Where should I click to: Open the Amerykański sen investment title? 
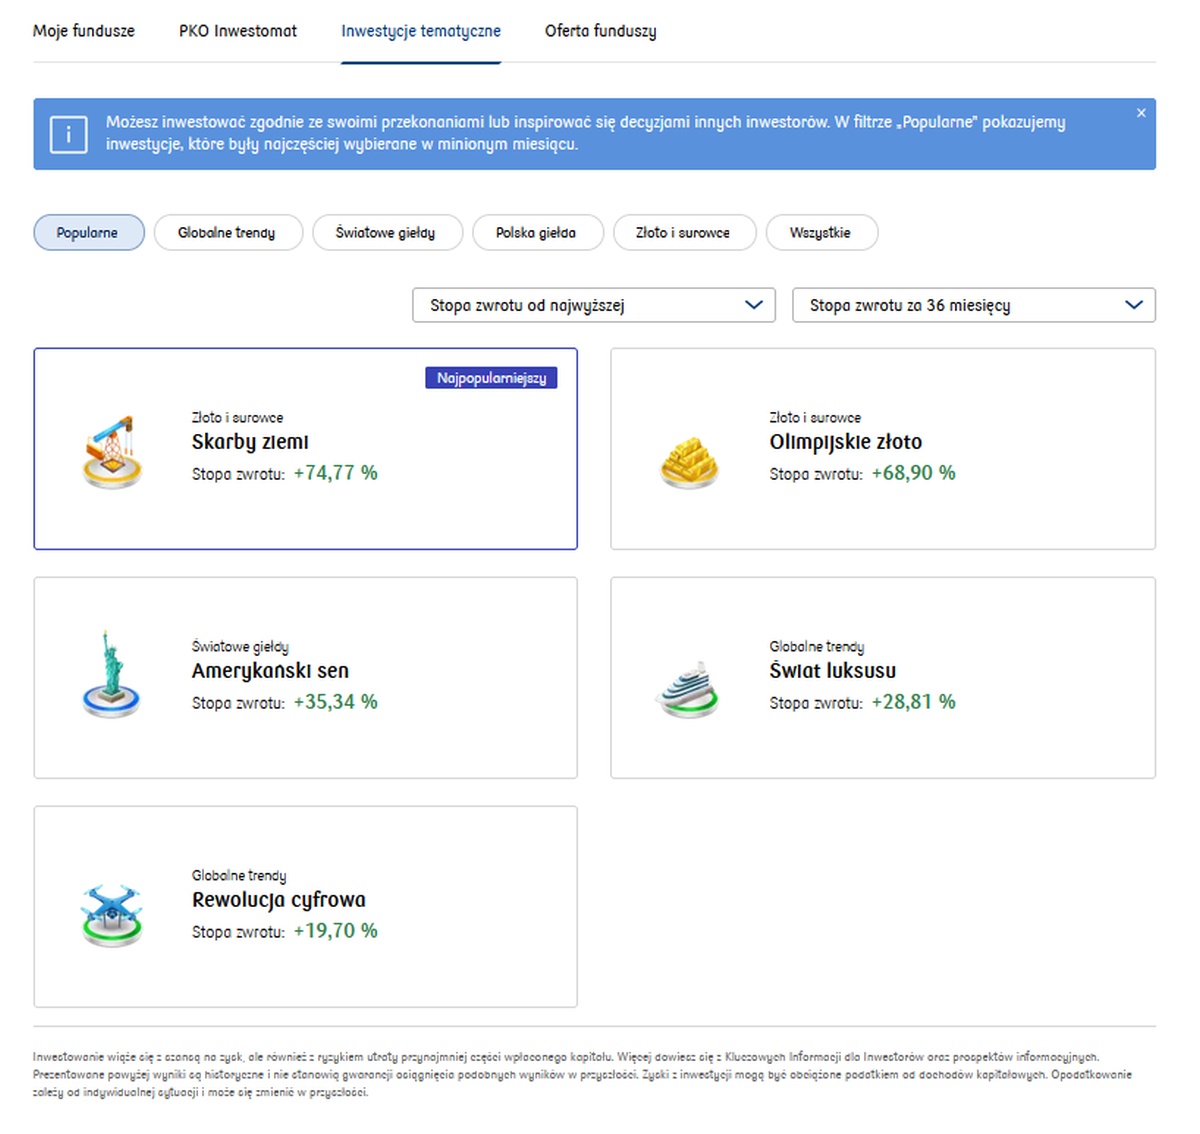(270, 671)
